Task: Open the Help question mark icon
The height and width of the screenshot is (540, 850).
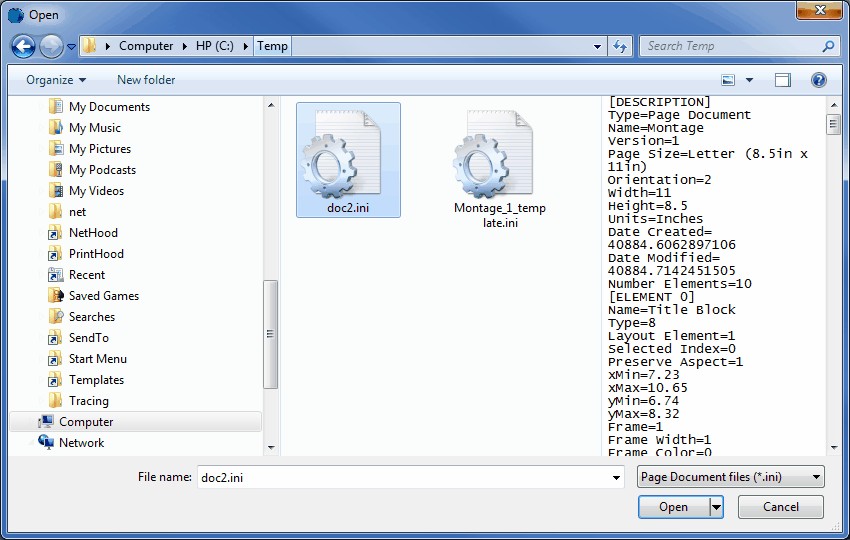Action: coord(818,80)
